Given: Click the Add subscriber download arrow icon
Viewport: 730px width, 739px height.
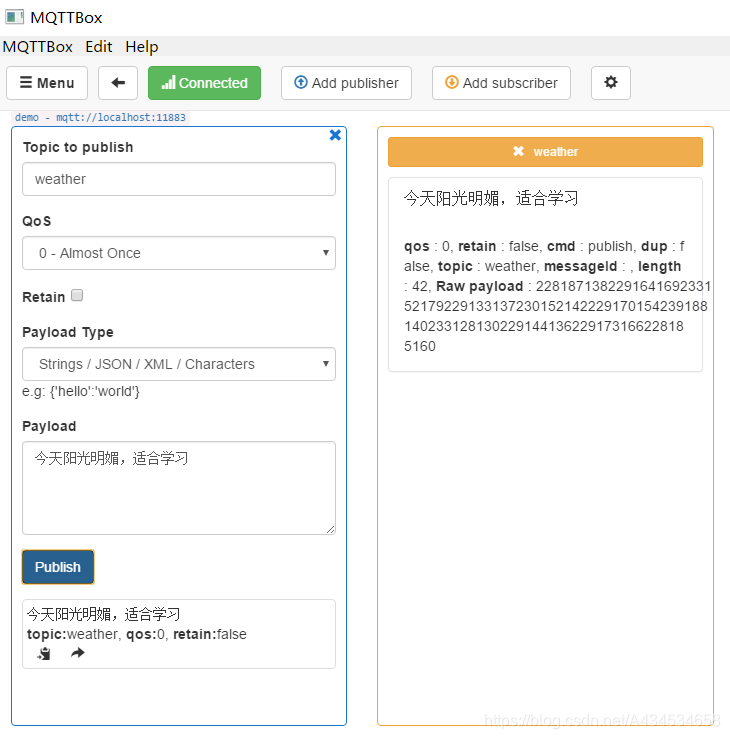Looking at the screenshot, I should 451,82.
